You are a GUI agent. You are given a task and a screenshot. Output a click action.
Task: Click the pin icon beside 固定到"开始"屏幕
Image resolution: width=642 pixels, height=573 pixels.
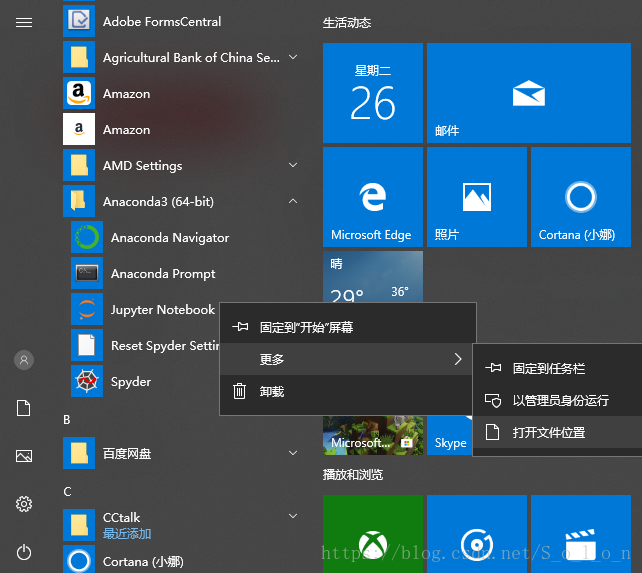click(240, 327)
